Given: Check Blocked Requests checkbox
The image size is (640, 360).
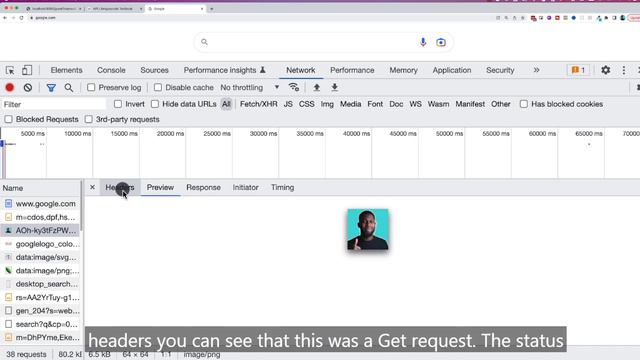Looking at the screenshot, I should [8, 119].
